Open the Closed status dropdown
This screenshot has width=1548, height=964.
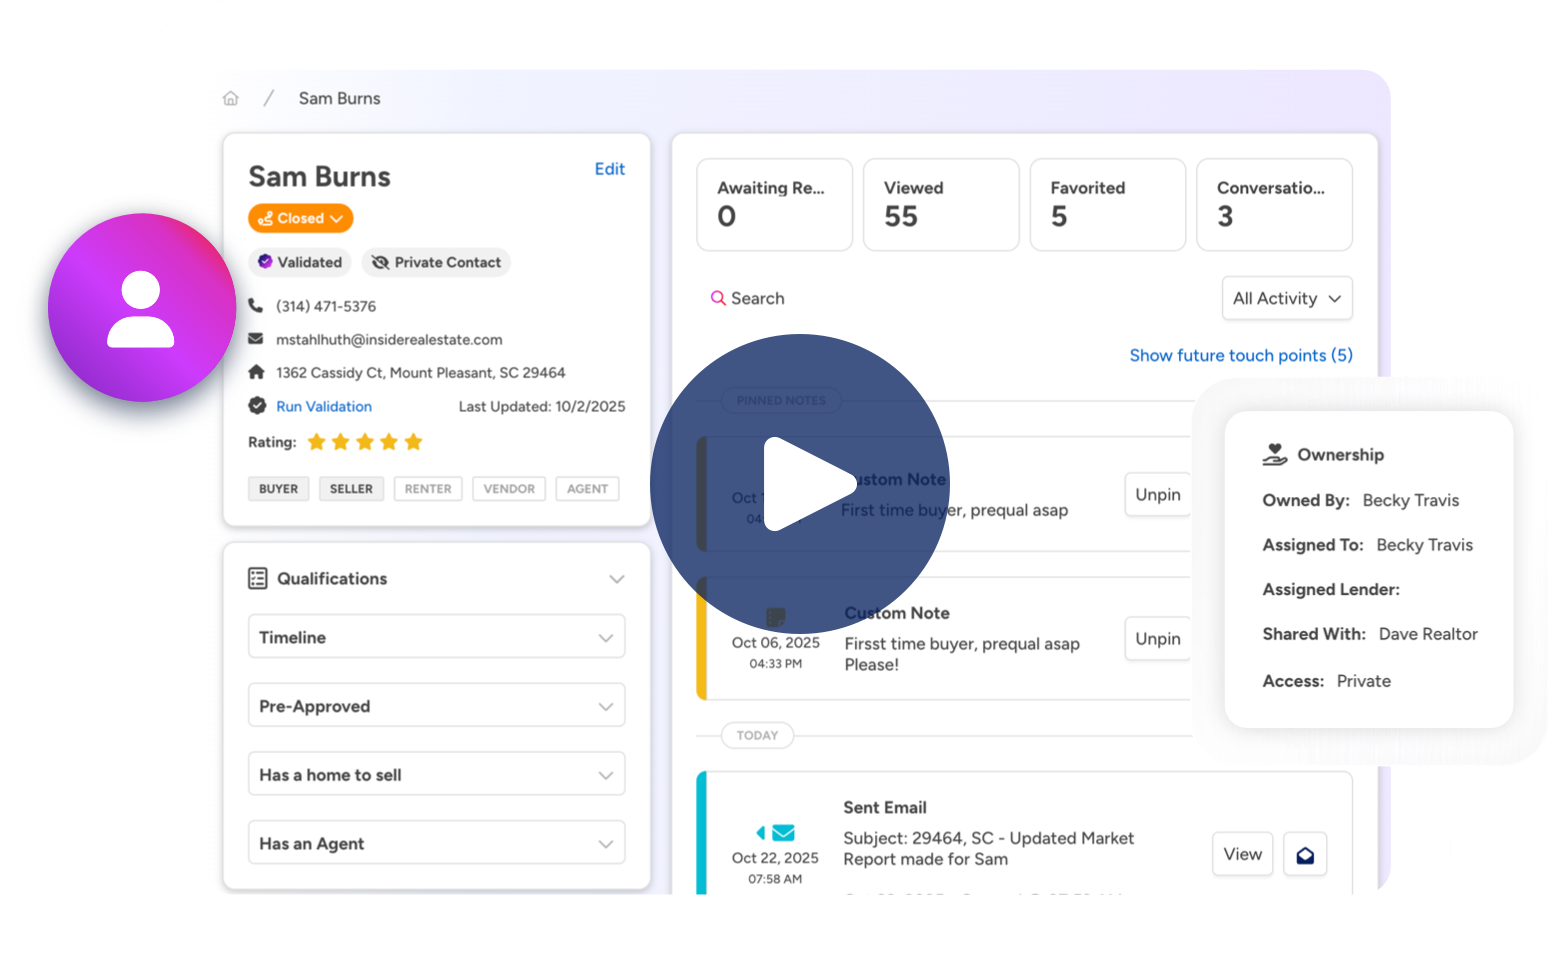pos(301,218)
